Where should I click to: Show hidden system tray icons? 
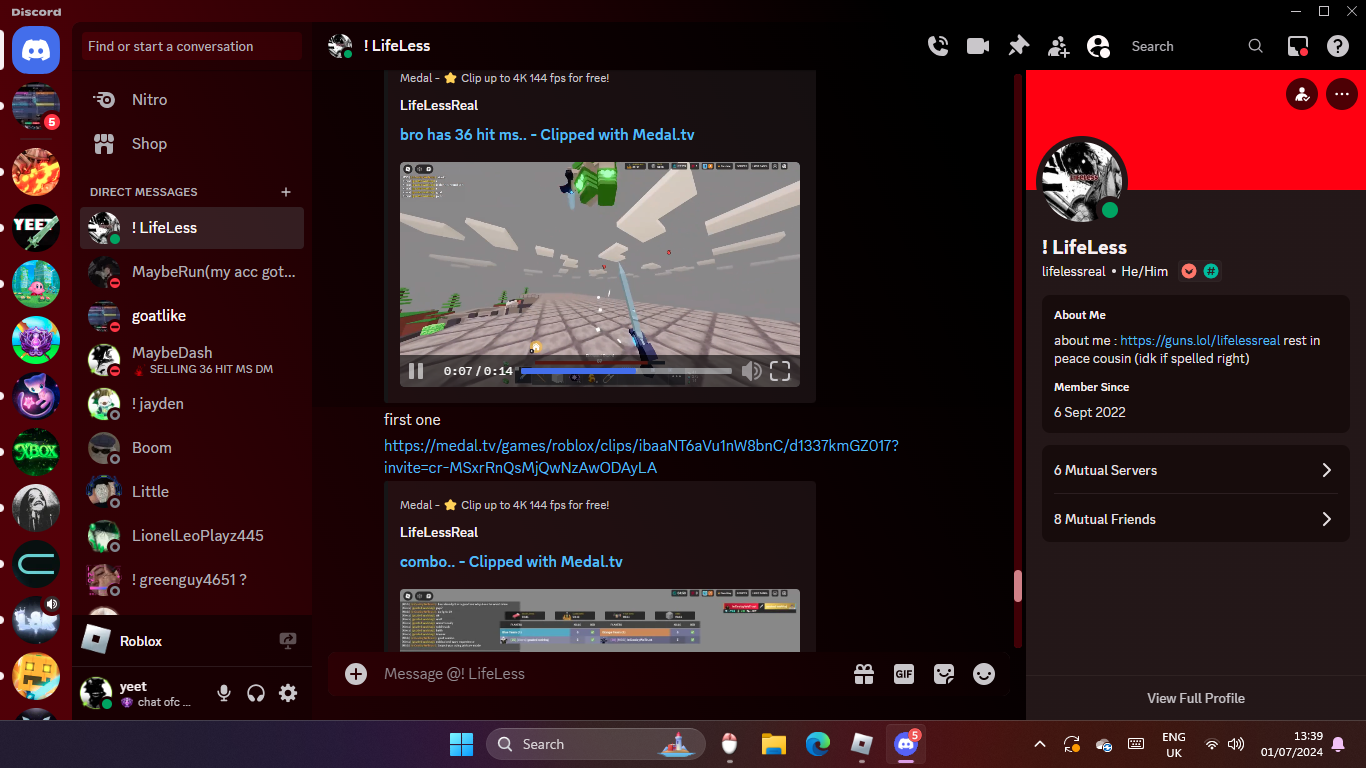pos(1040,744)
